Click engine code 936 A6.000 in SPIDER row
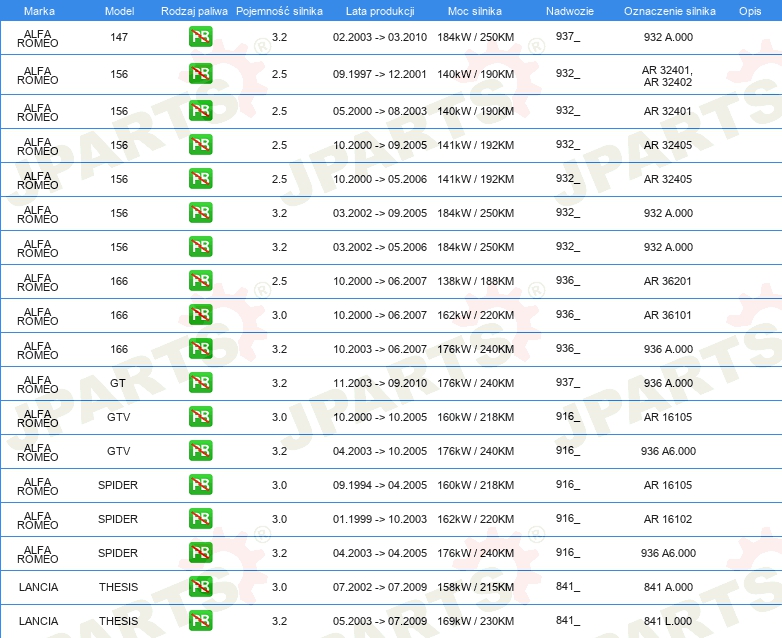 click(x=668, y=553)
